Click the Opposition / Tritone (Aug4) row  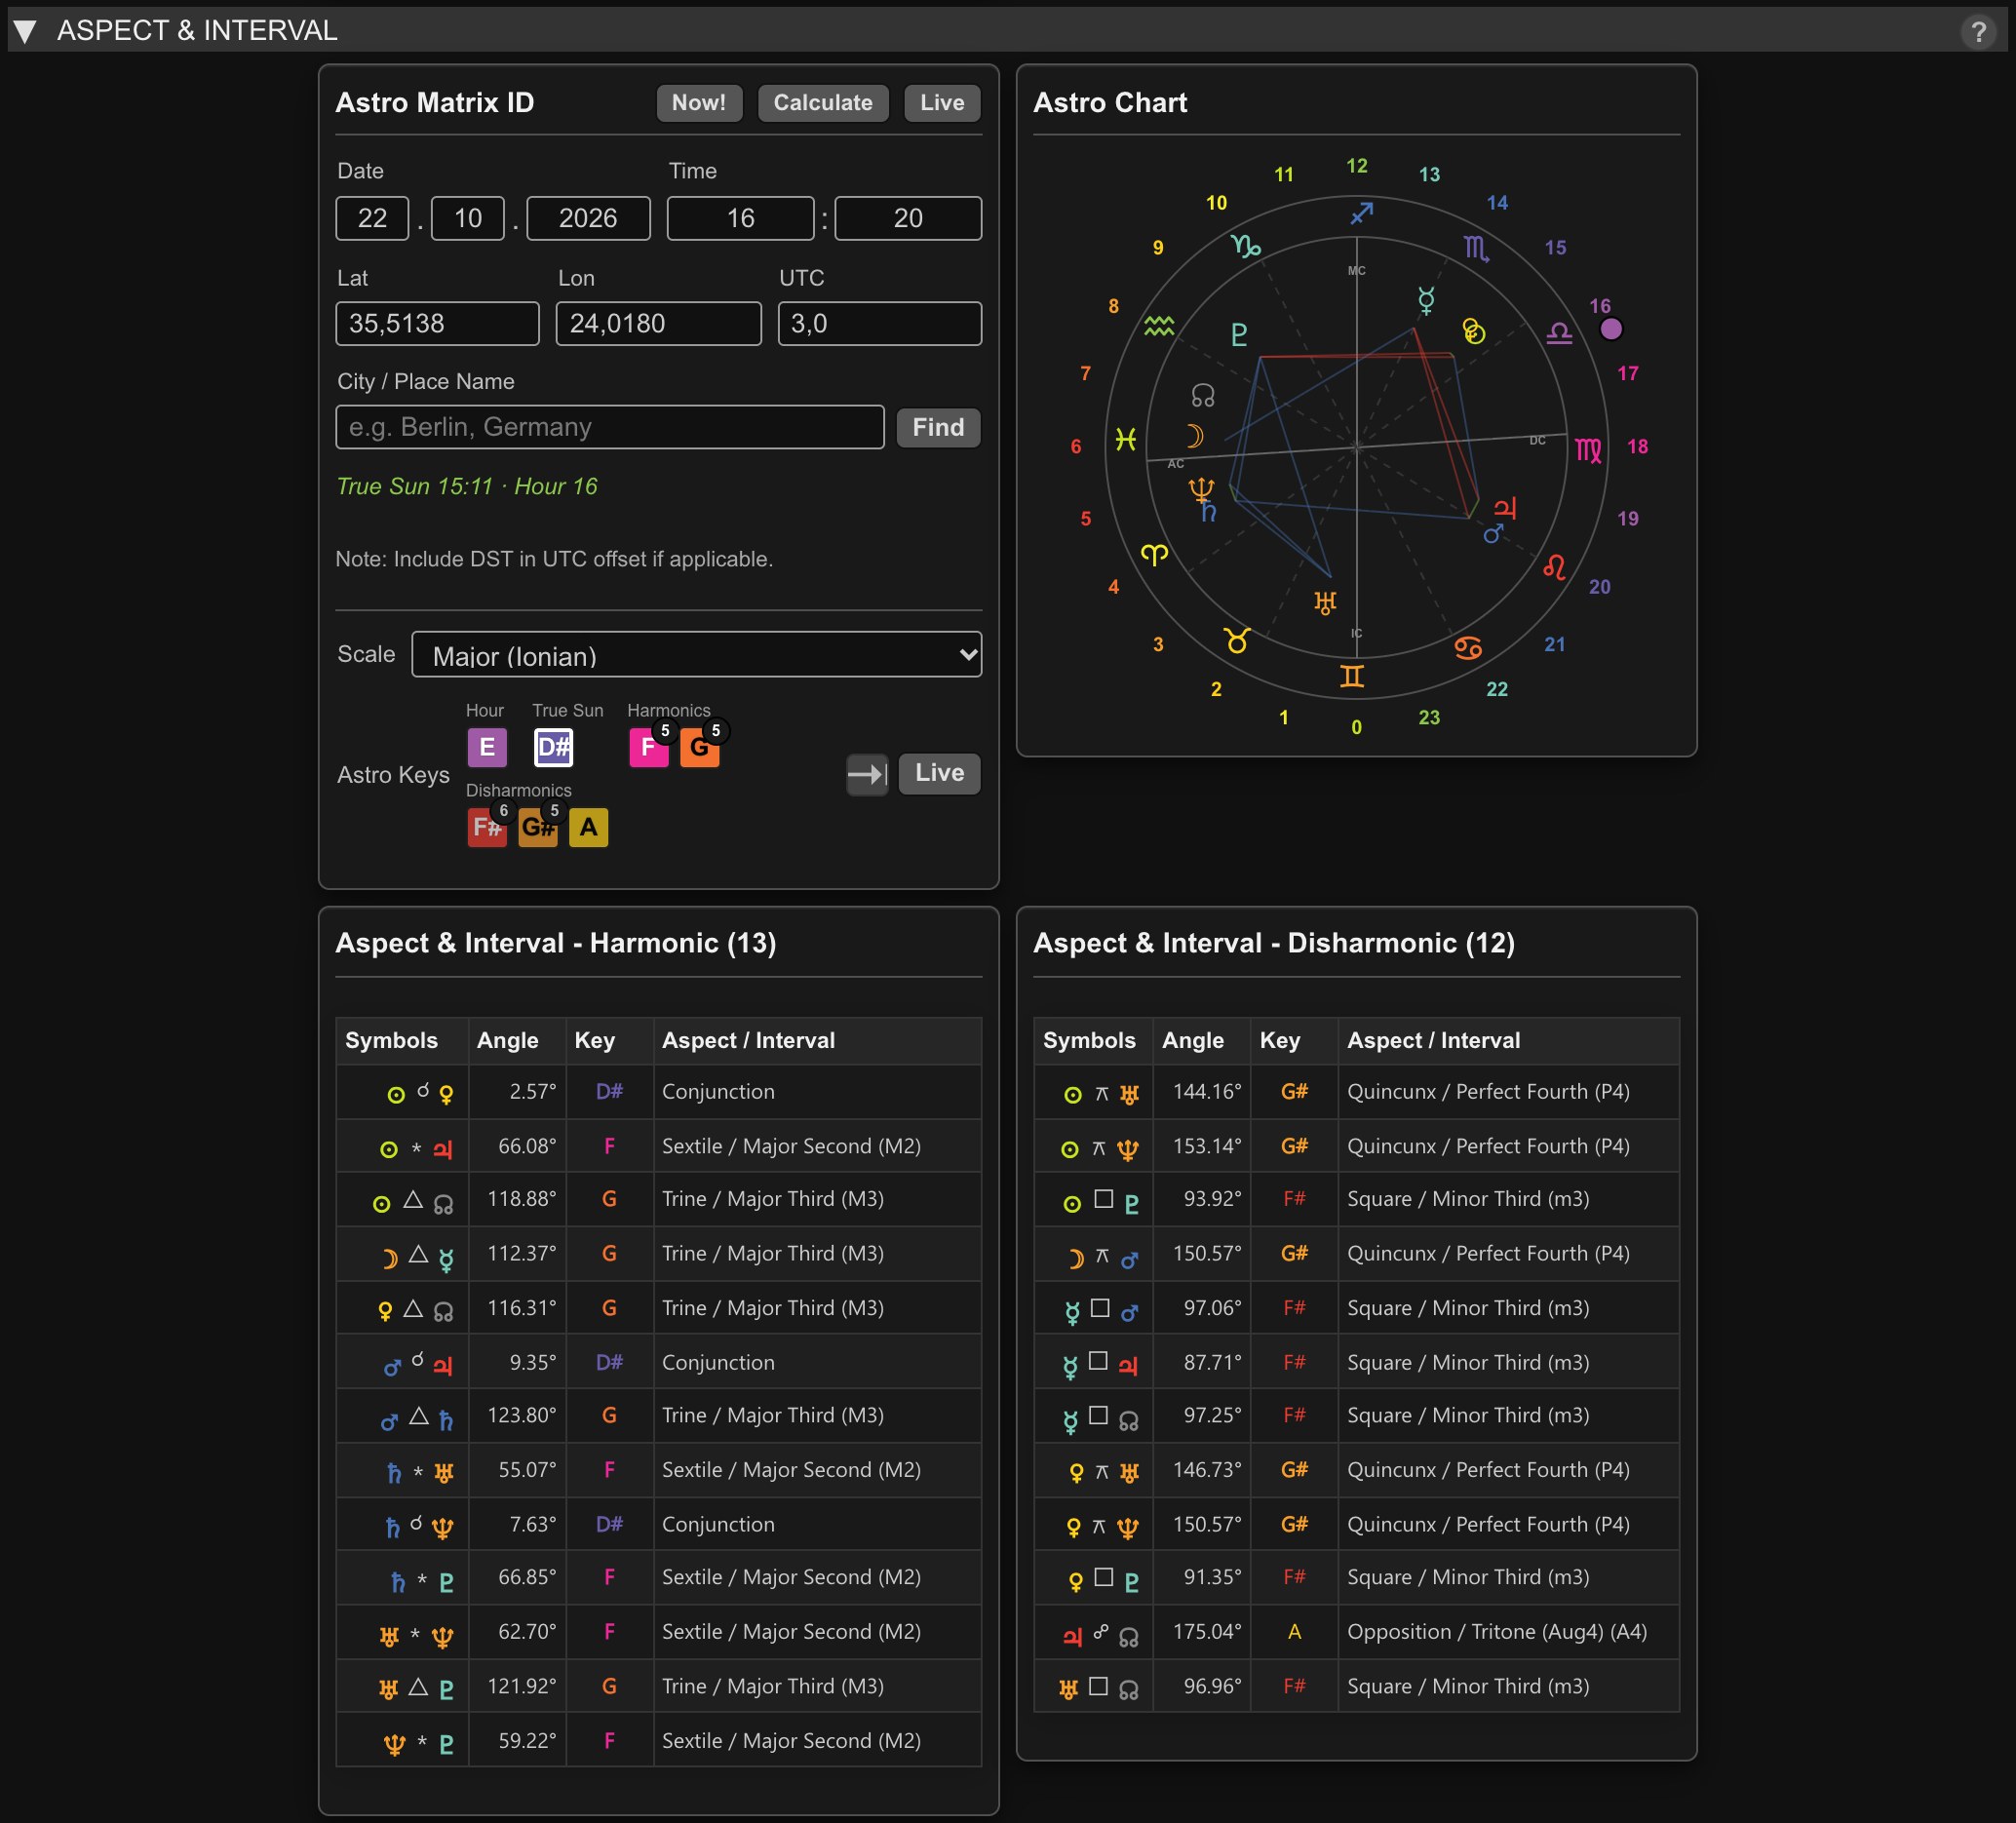[x=1356, y=1632]
